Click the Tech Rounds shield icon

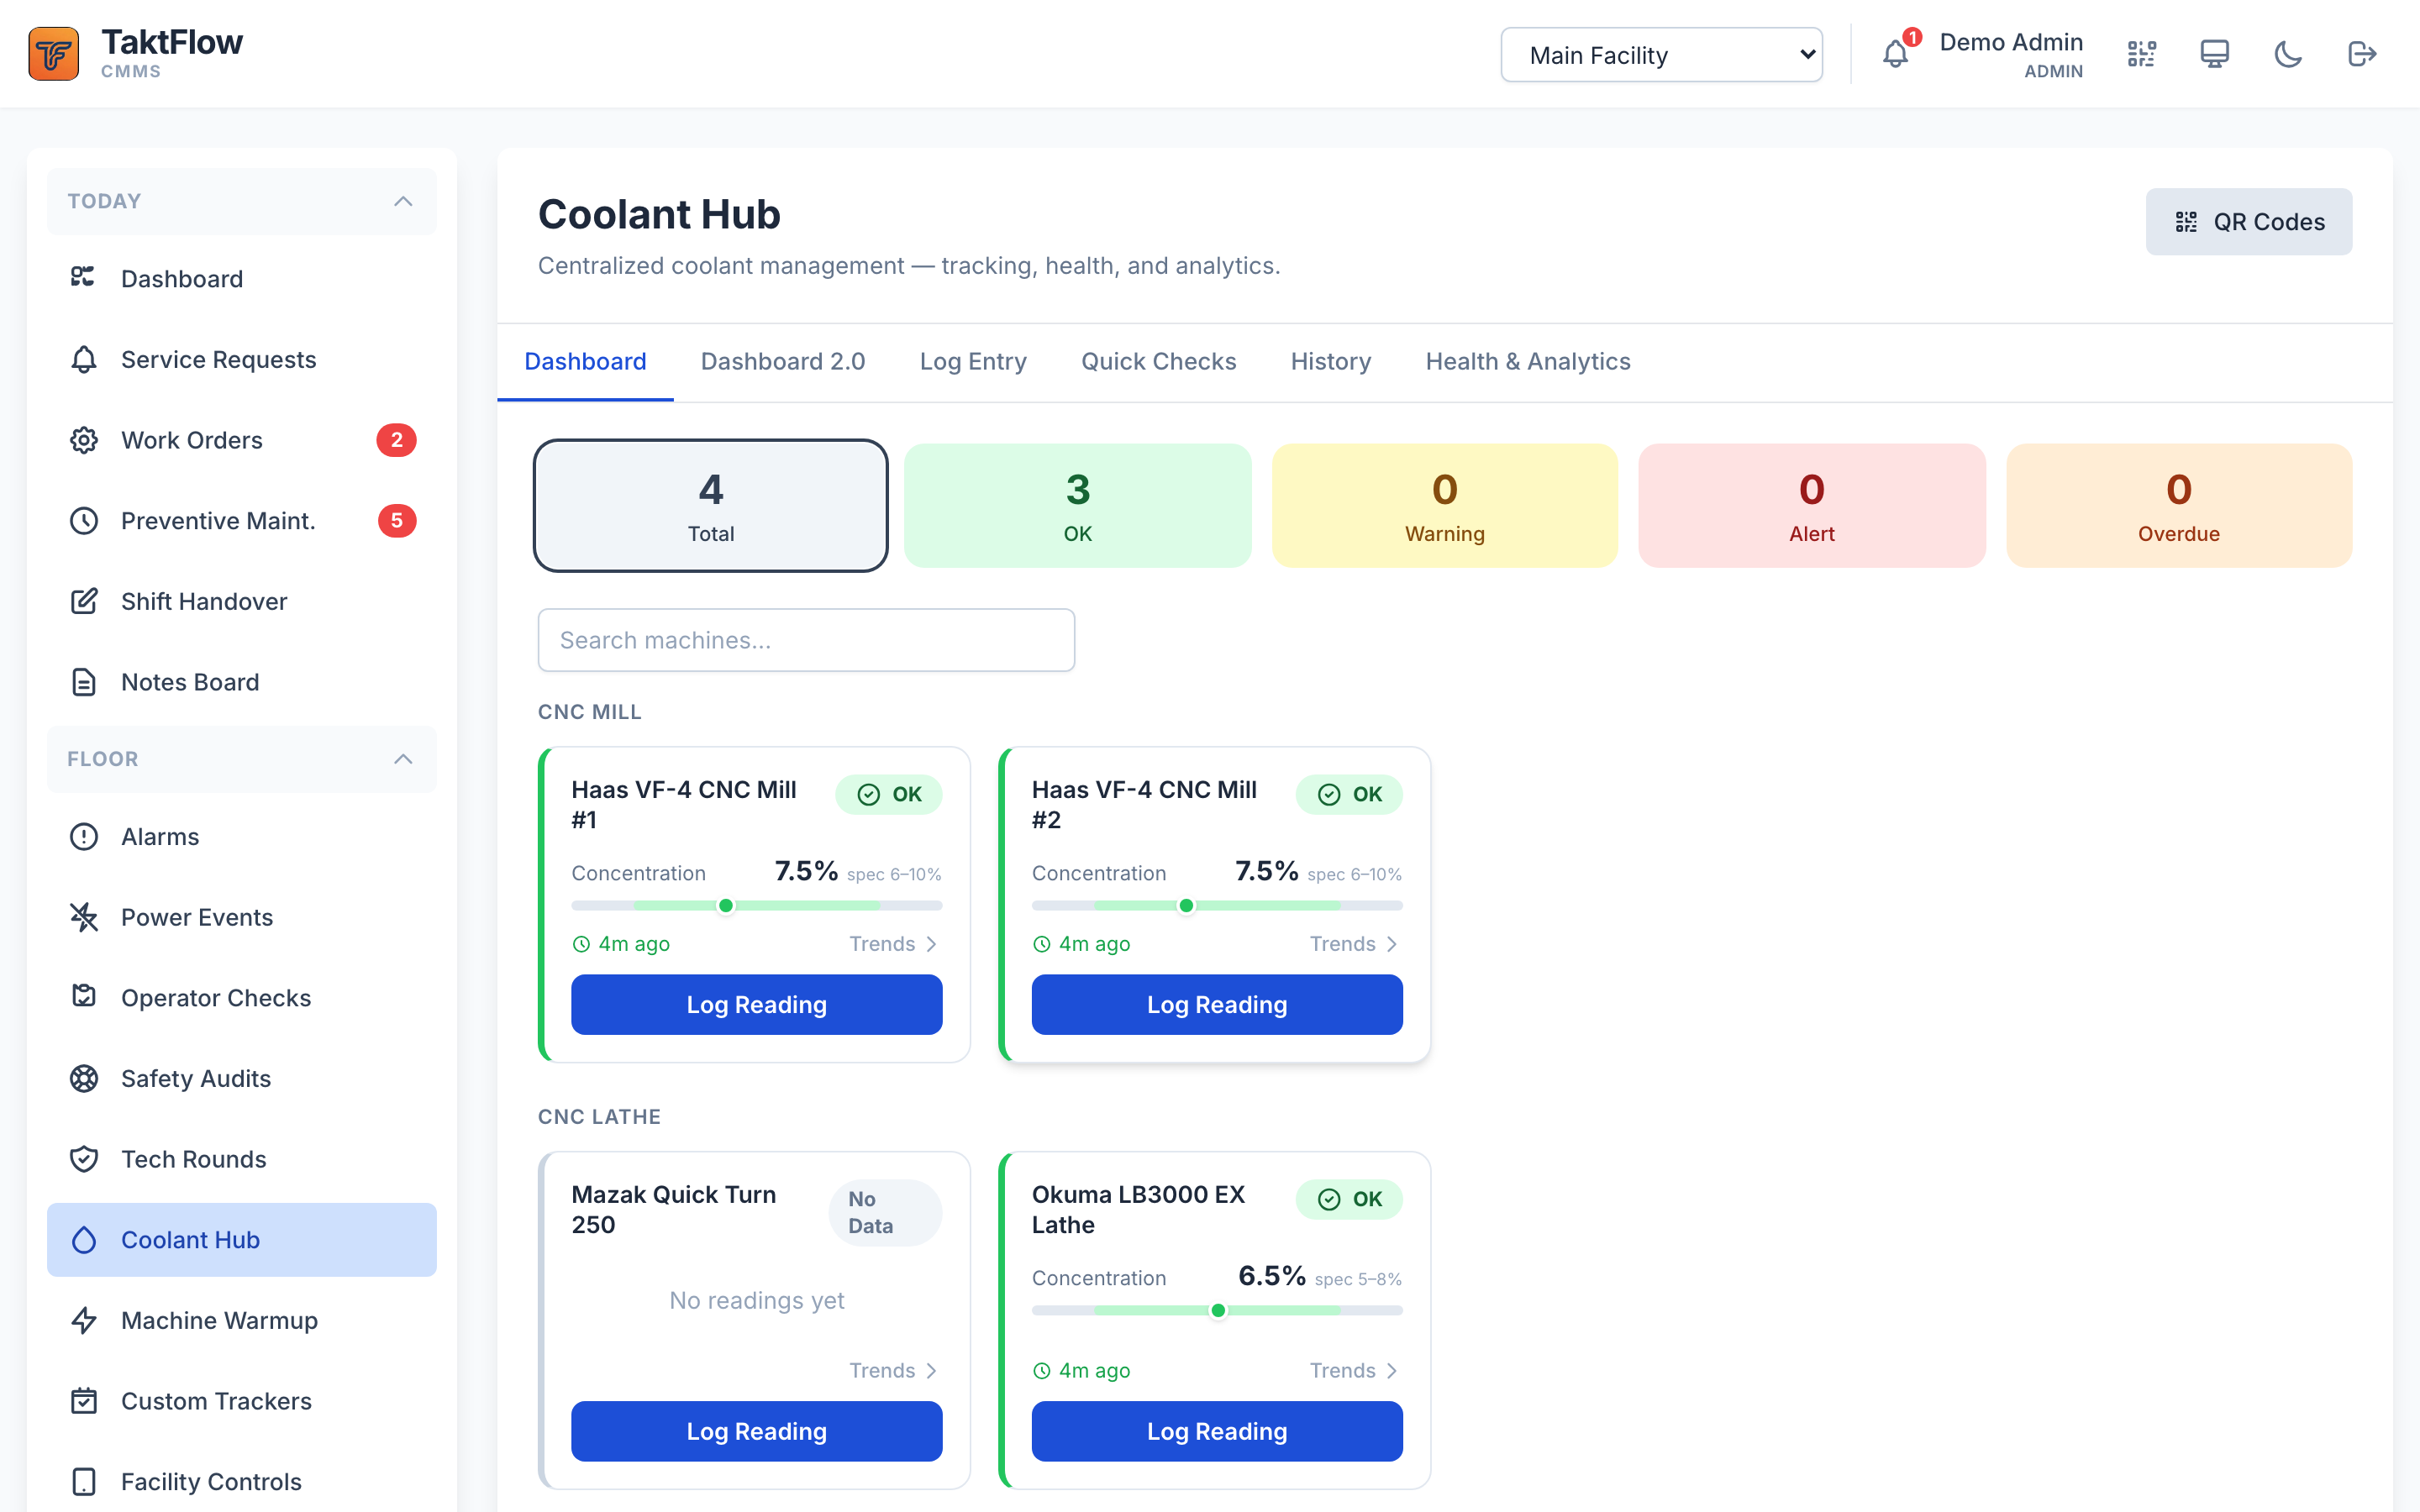point(84,1159)
